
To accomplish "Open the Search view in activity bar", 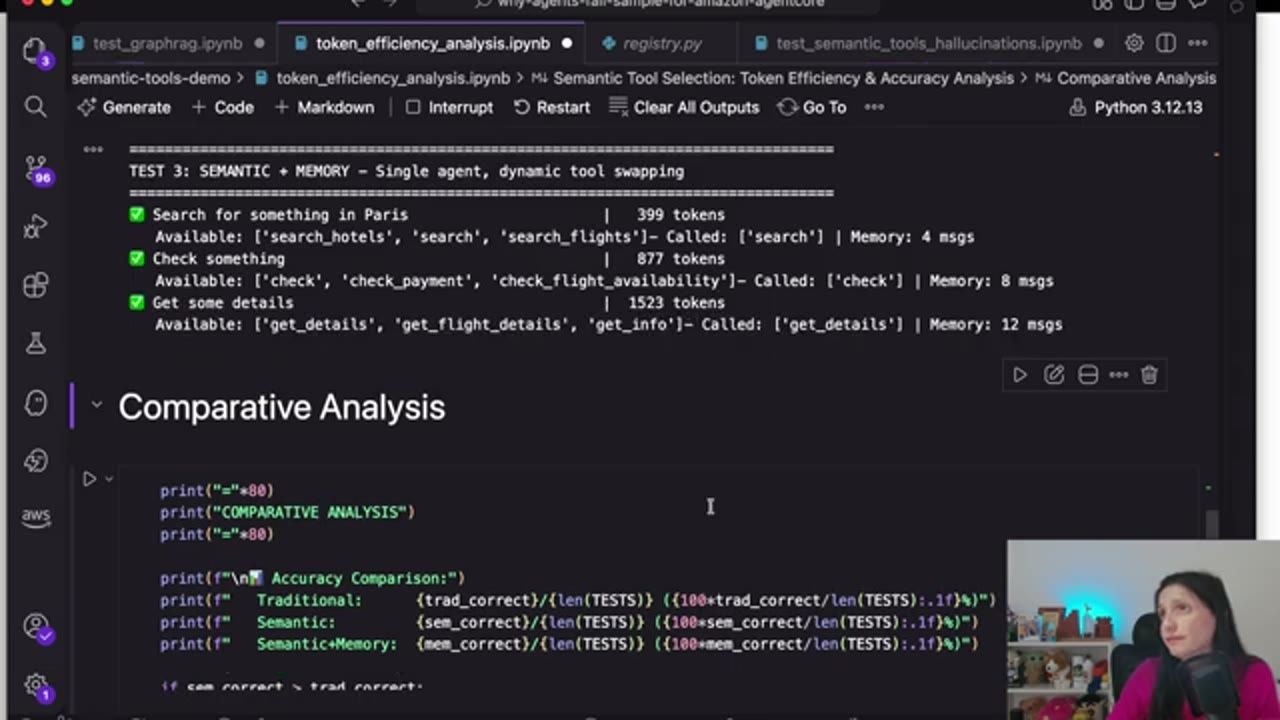I will click(35, 107).
